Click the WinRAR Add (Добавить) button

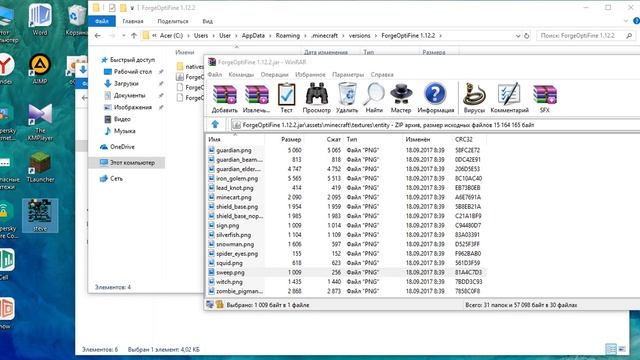tap(224, 99)
